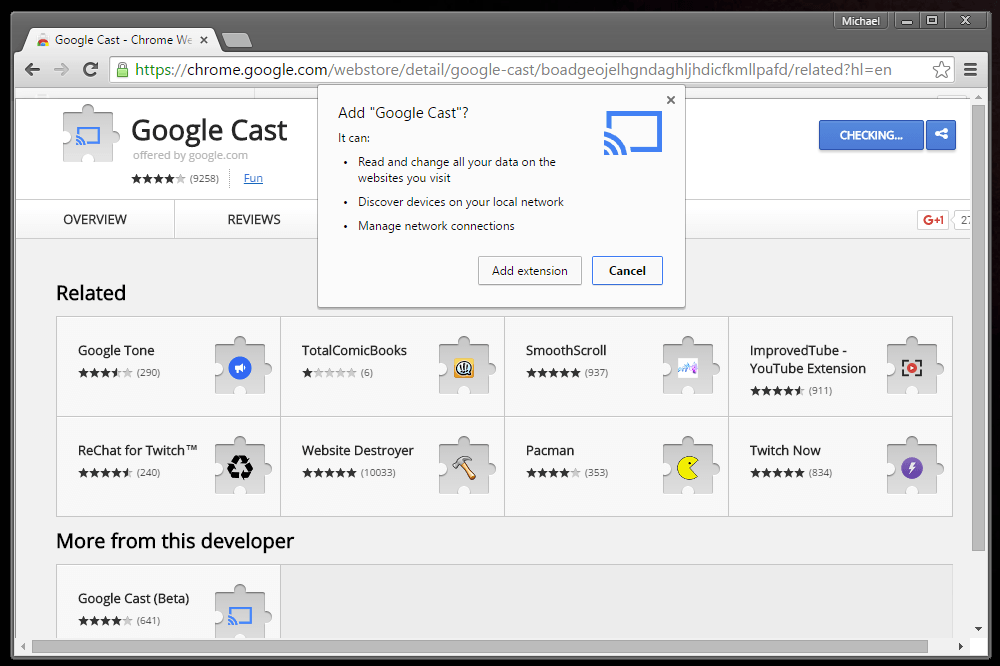
Task: Select the Overview tab
Action: pos(94,219)
